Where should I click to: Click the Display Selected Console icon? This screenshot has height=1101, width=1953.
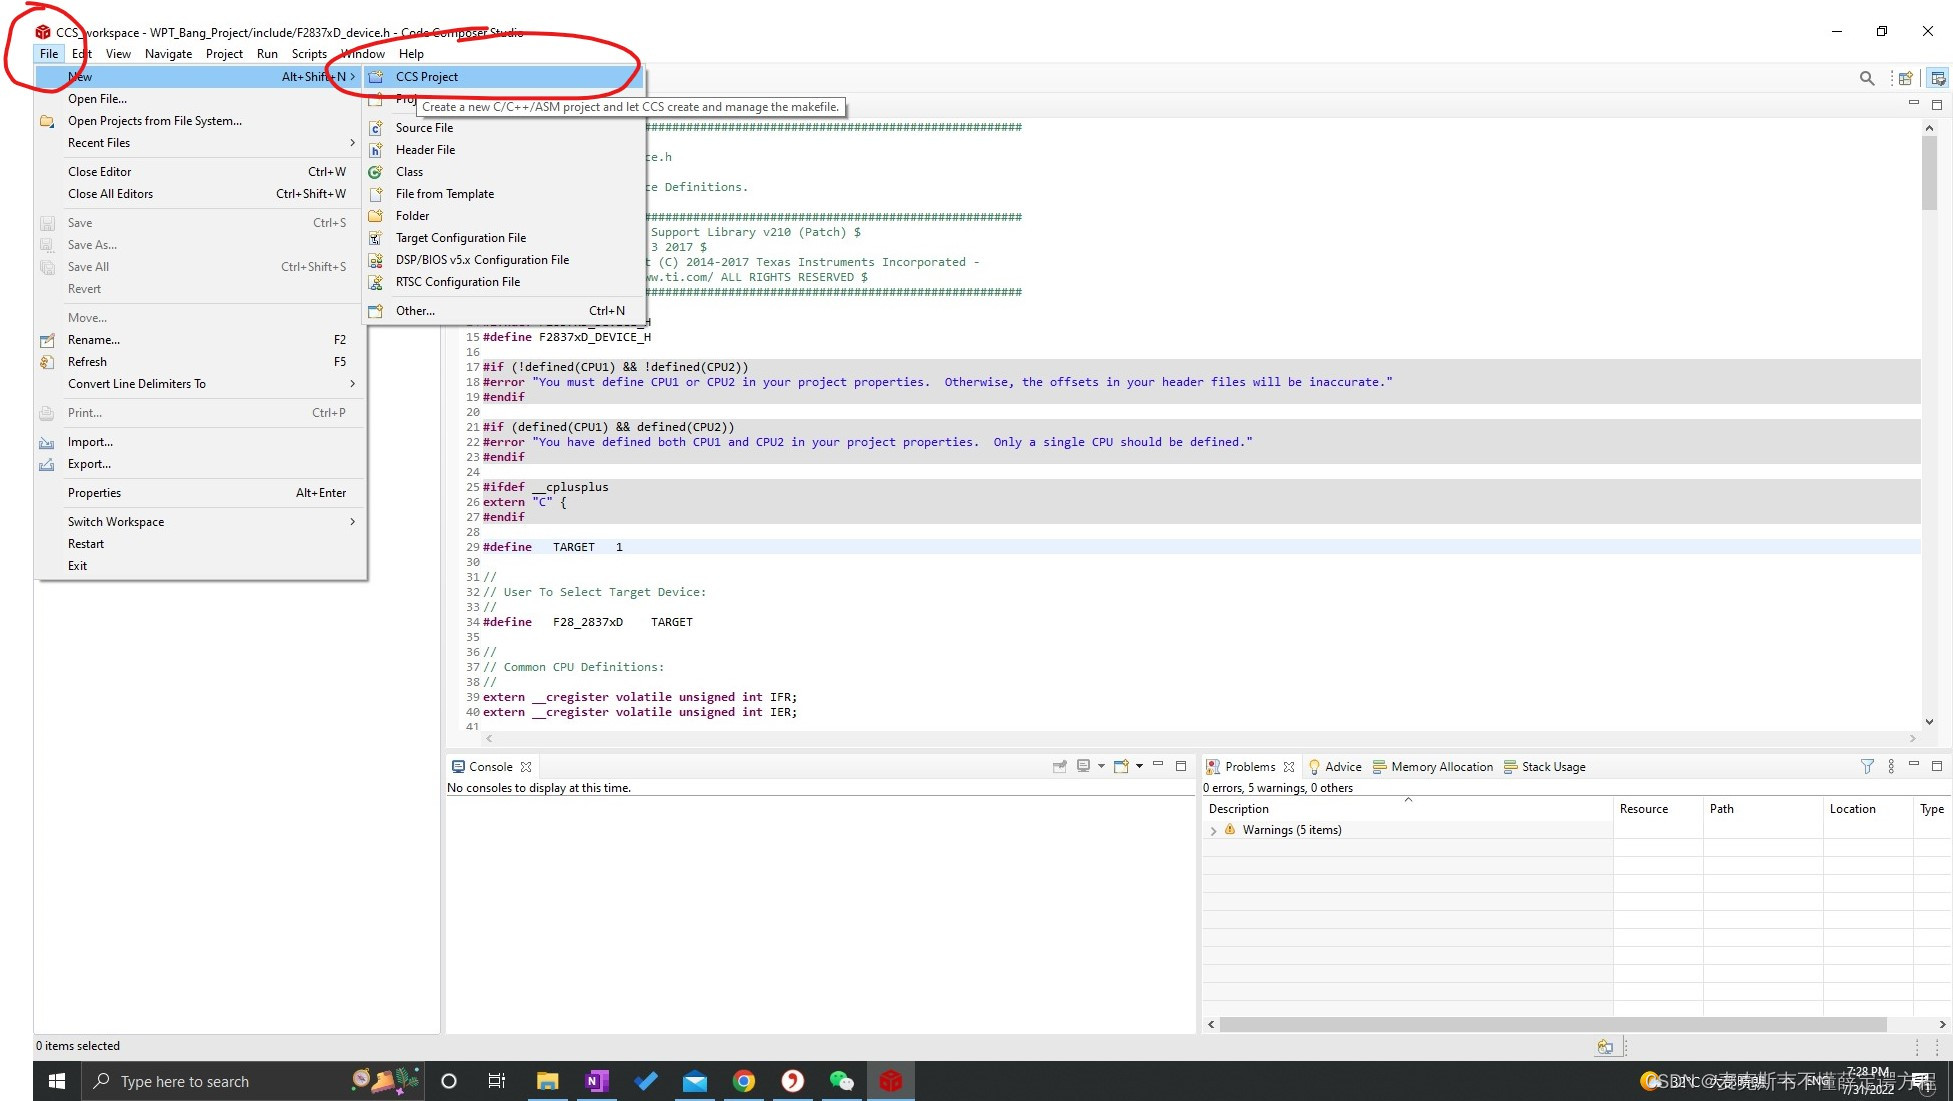1083,766
